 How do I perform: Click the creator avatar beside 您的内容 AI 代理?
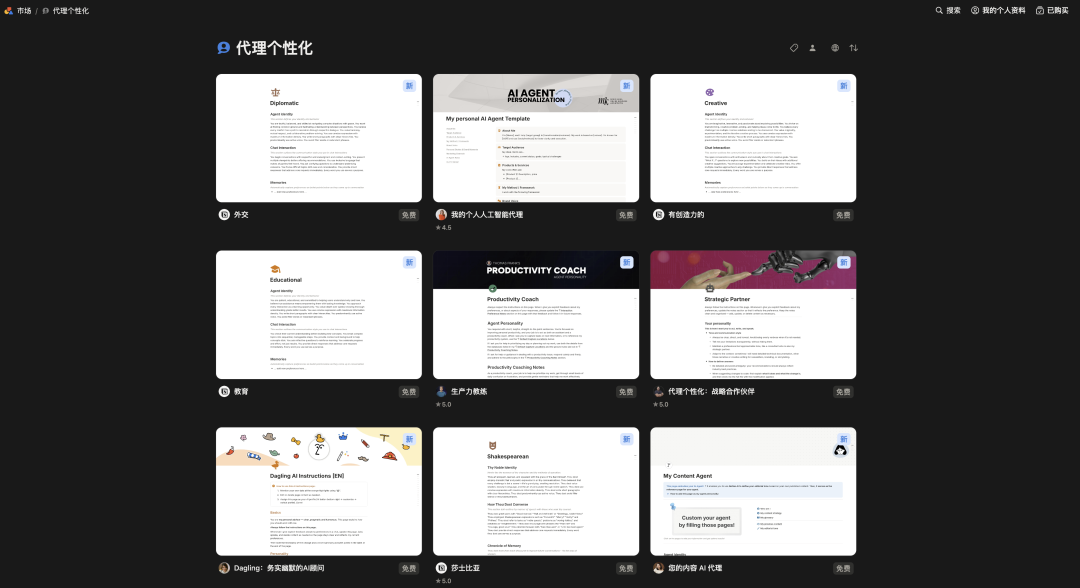[658, 568]
